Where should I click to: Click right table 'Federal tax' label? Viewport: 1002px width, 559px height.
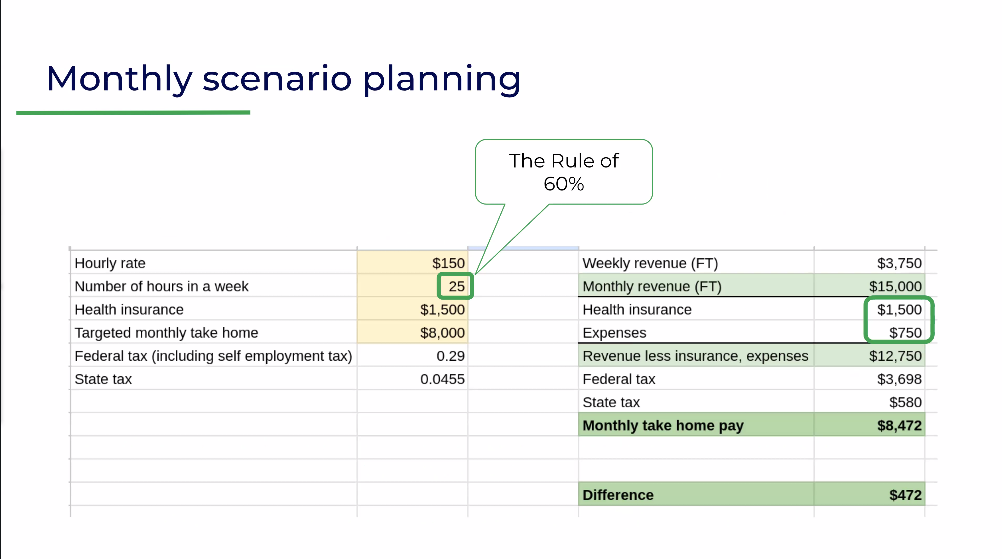point(619,379)
